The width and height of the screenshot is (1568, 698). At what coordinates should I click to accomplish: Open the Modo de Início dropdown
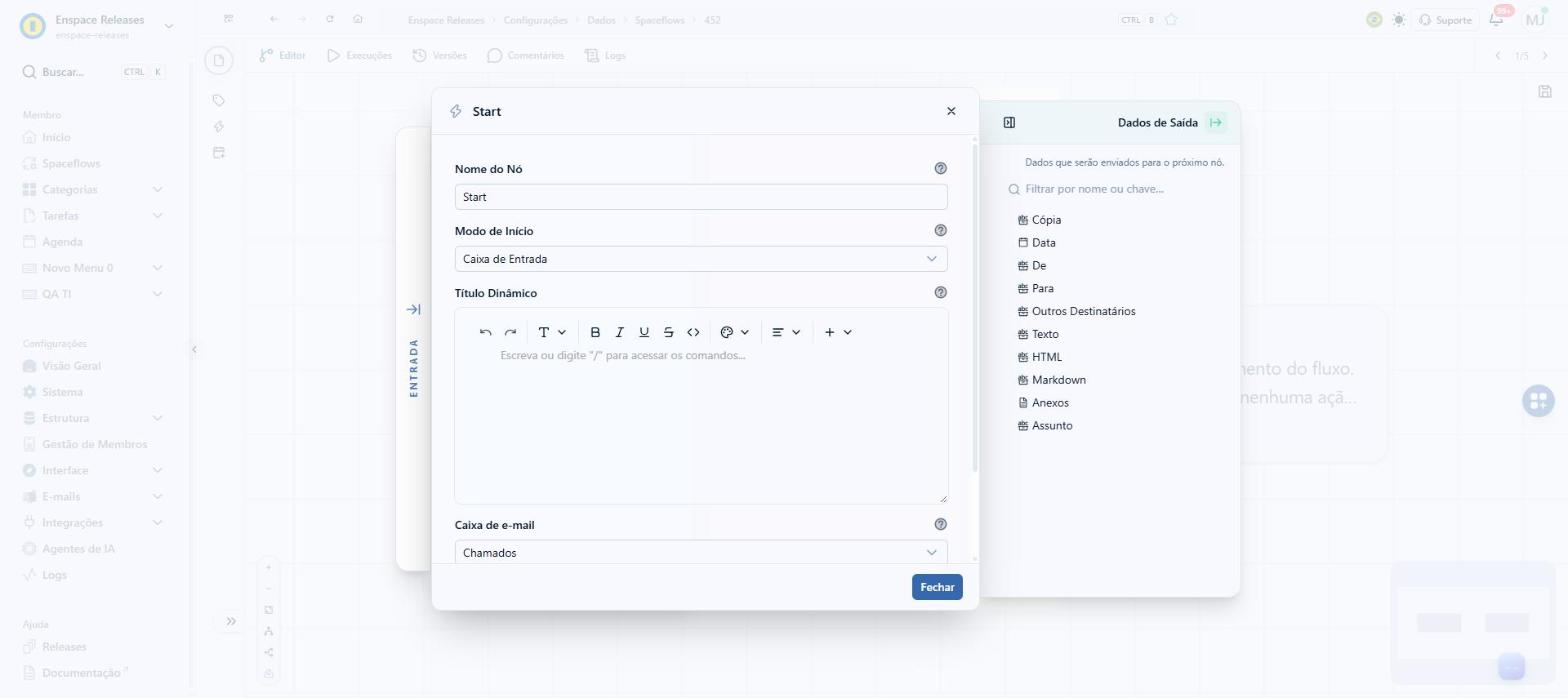pos(701,259)
